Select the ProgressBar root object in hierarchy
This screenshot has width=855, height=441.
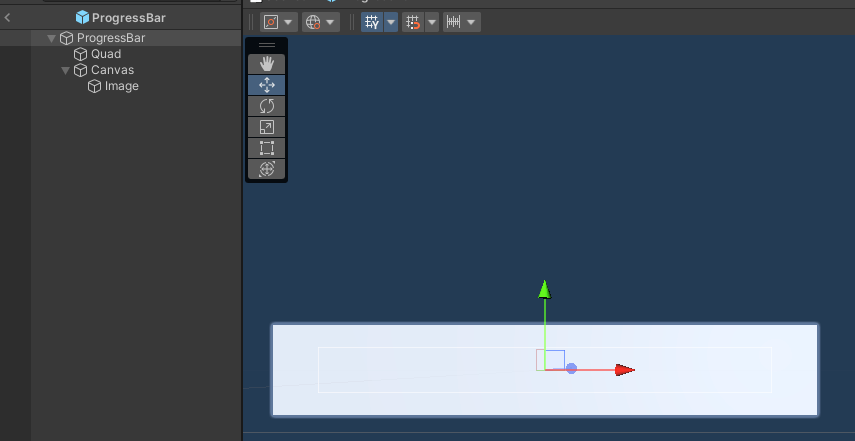[111, 38]
